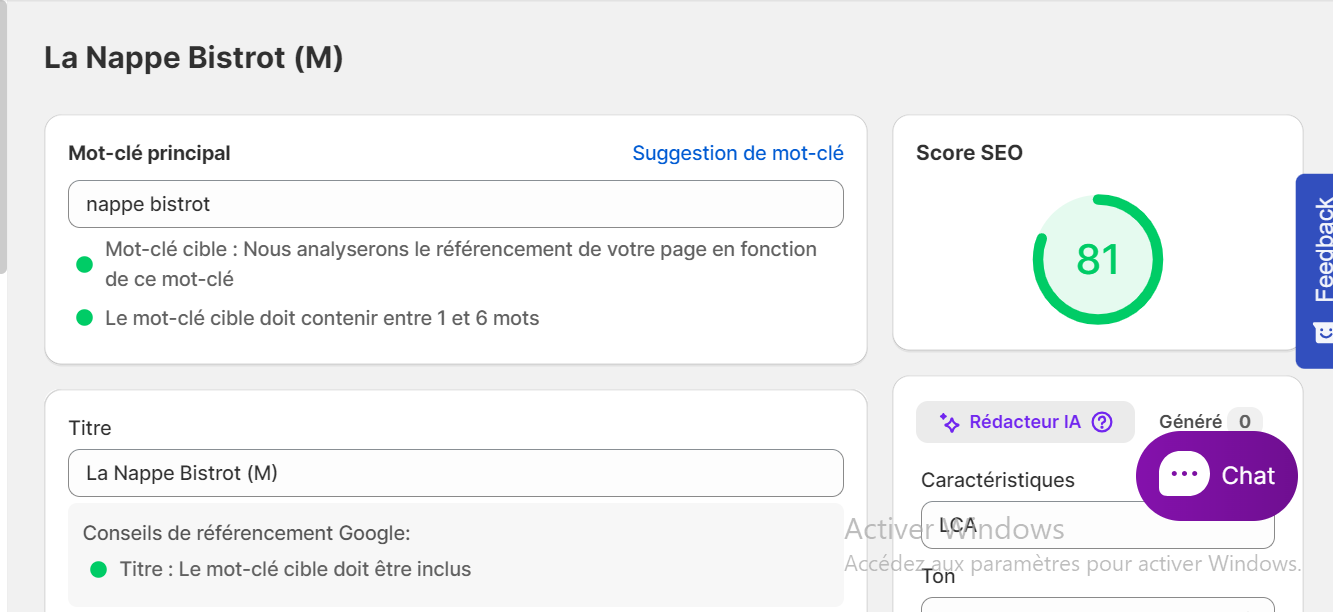Click the chat bubble icon
The width and height of the screenshot is (1333, 612).
tap(1184, 475)
